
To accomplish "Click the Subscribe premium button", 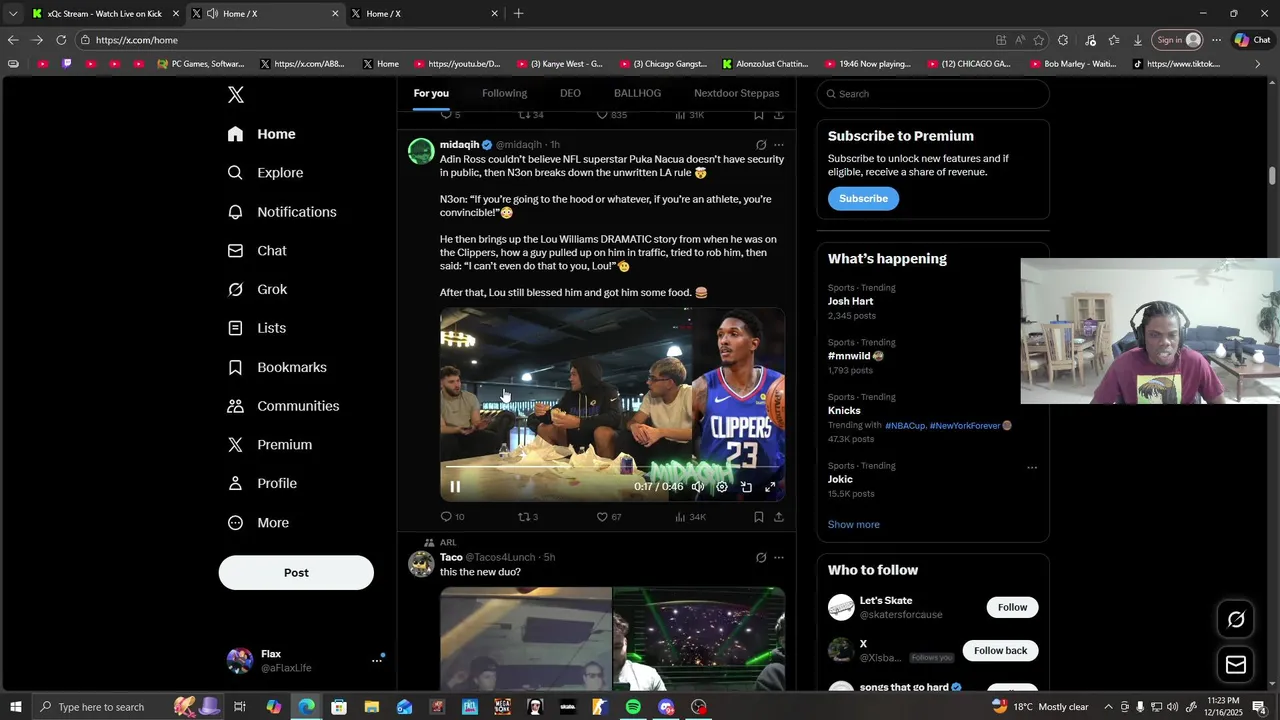I will tap(863, 198).
